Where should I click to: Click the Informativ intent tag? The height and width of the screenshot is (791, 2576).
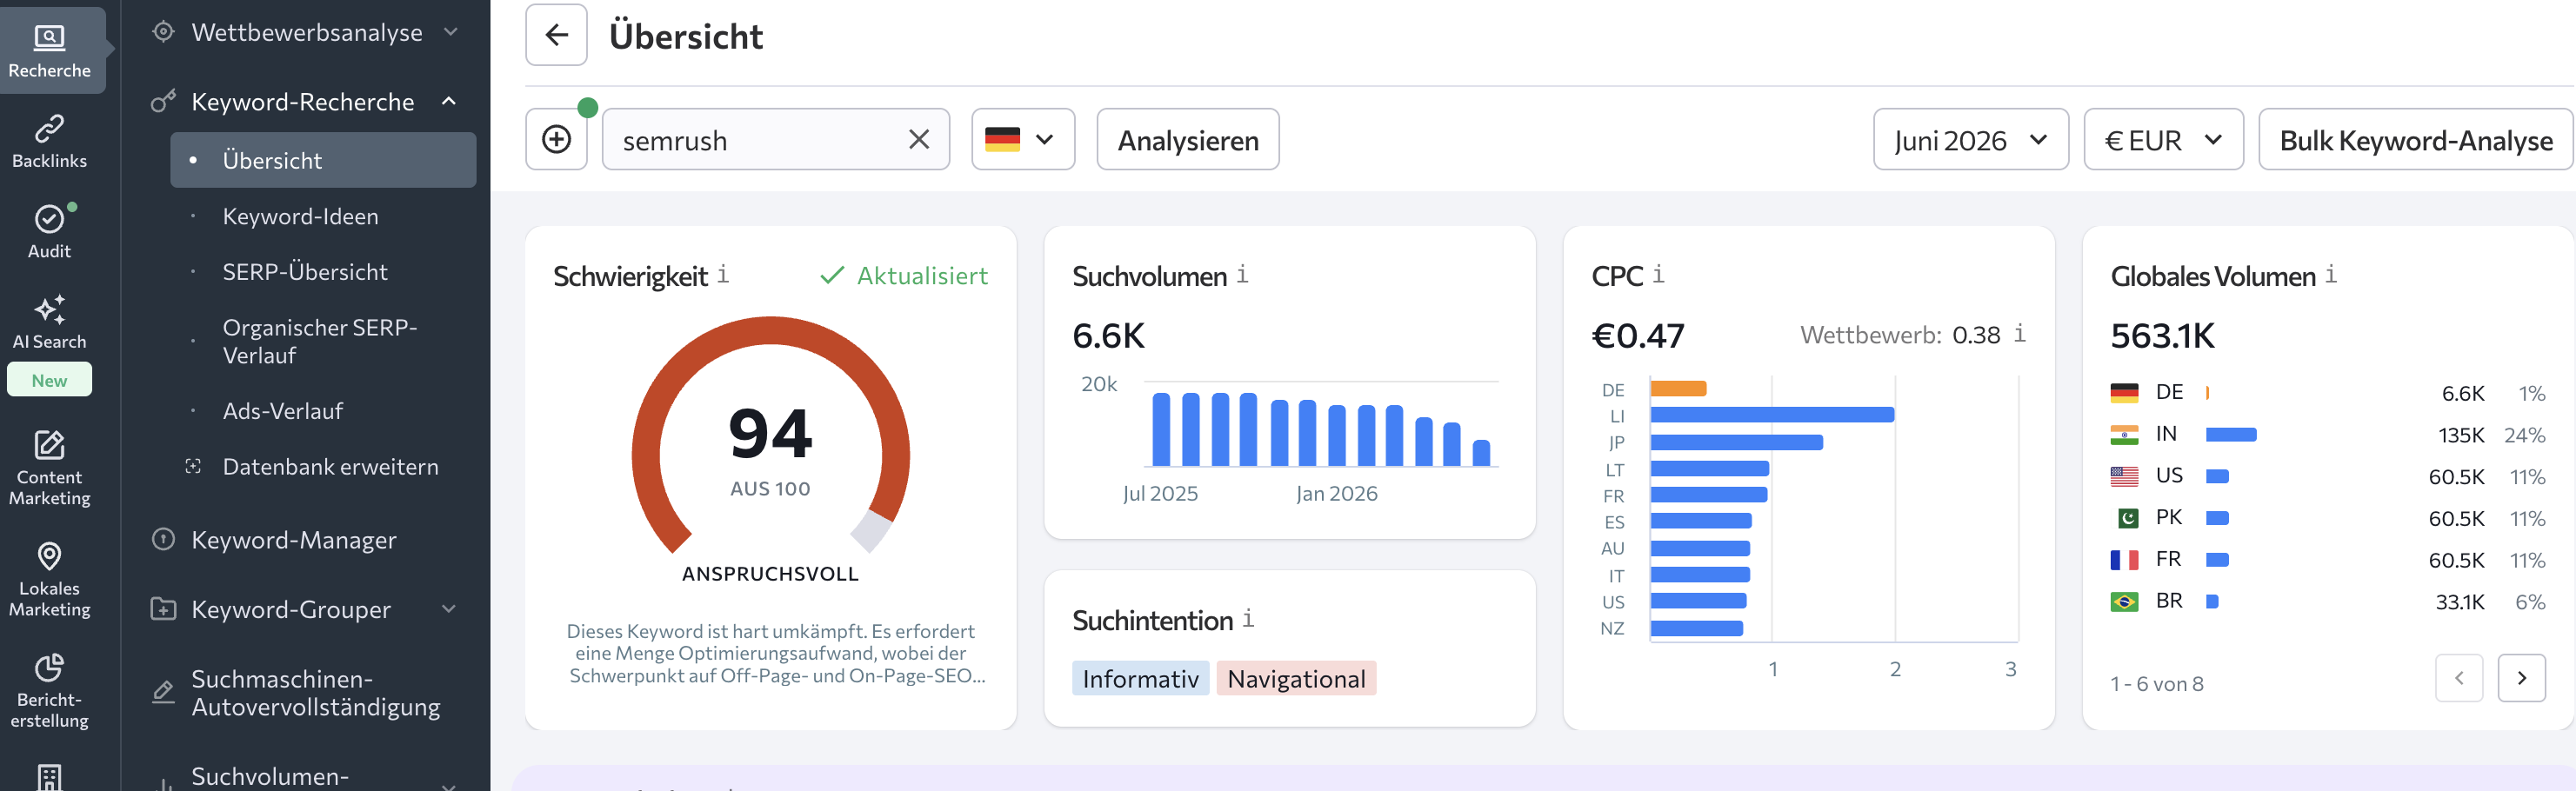(1140, 678)
